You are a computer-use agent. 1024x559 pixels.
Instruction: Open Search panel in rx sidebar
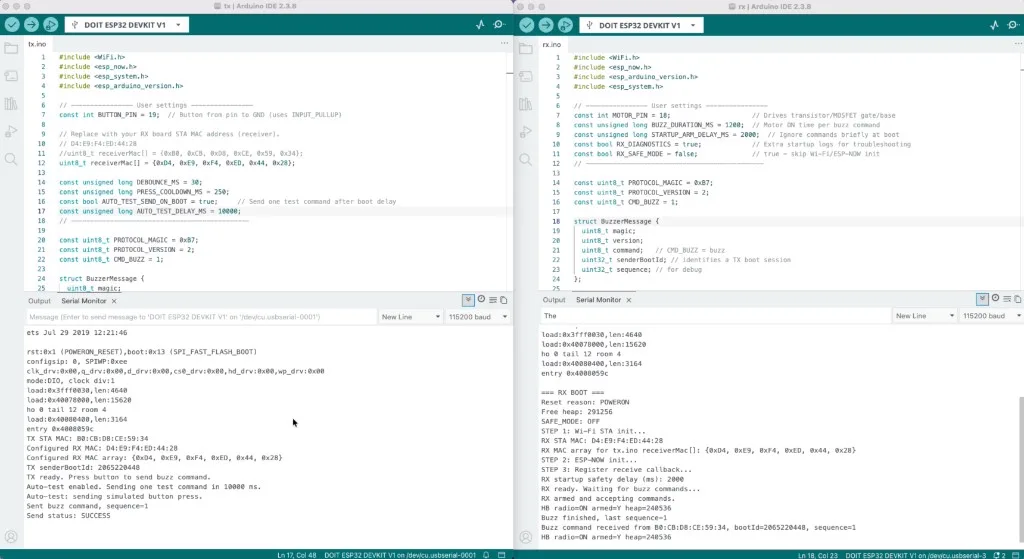click(x=526, y=159)
